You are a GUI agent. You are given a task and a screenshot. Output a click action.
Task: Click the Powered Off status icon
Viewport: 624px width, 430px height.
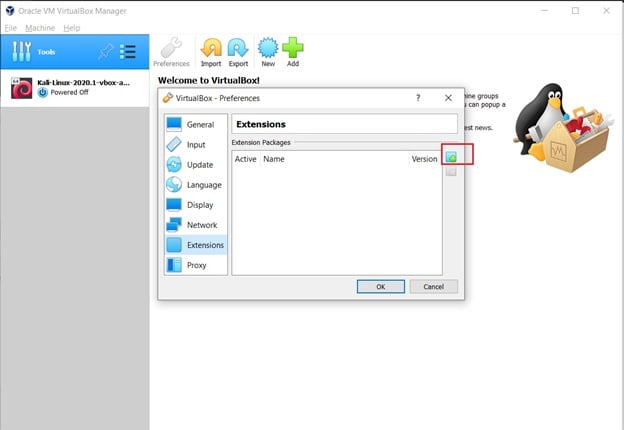43,92
